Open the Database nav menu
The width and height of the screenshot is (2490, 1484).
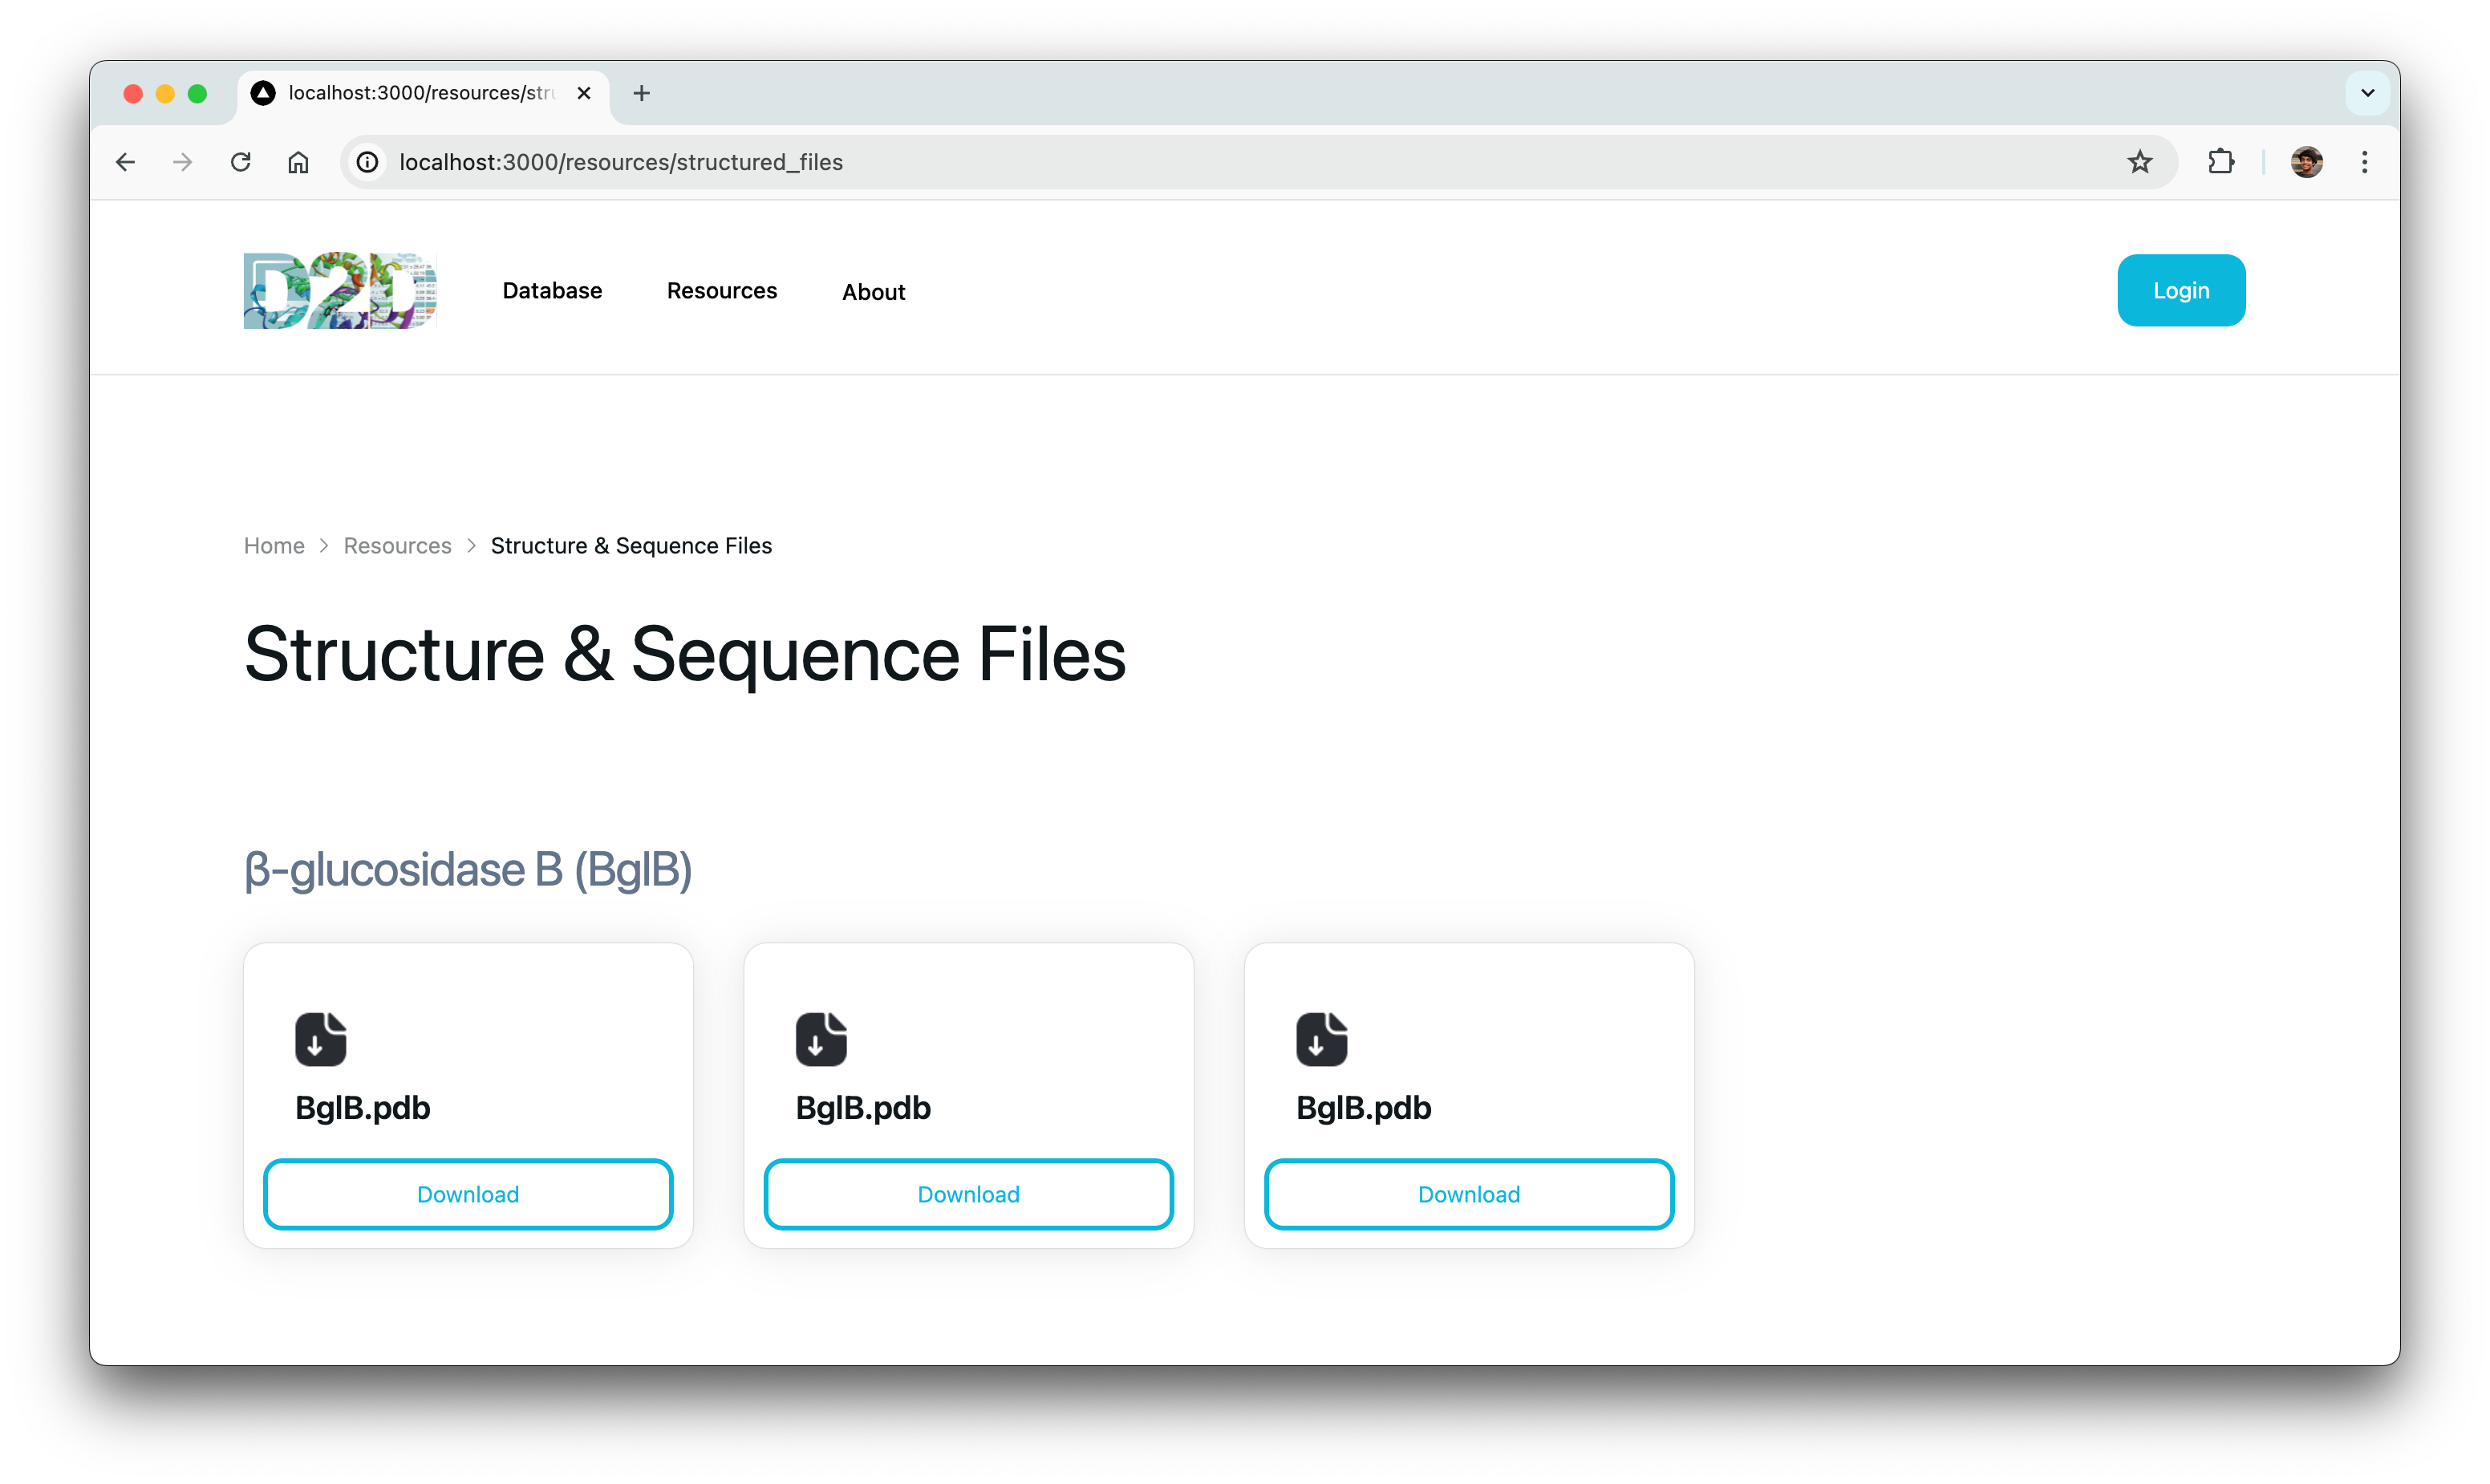(552, 291)
